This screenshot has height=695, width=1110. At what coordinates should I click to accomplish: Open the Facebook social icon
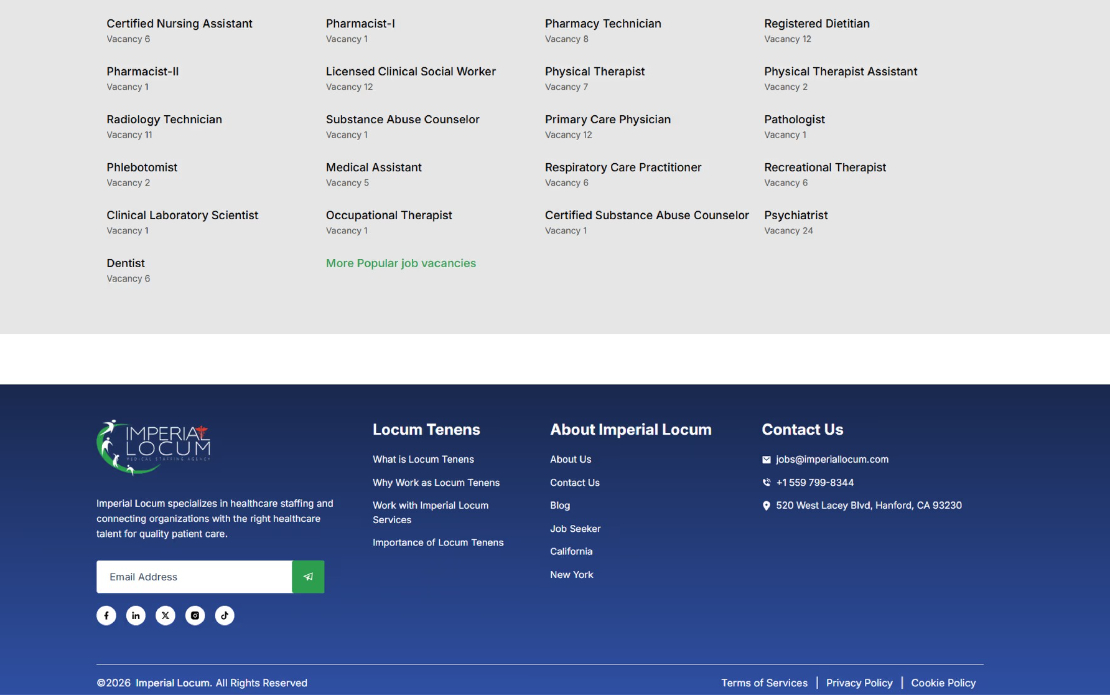106,616
